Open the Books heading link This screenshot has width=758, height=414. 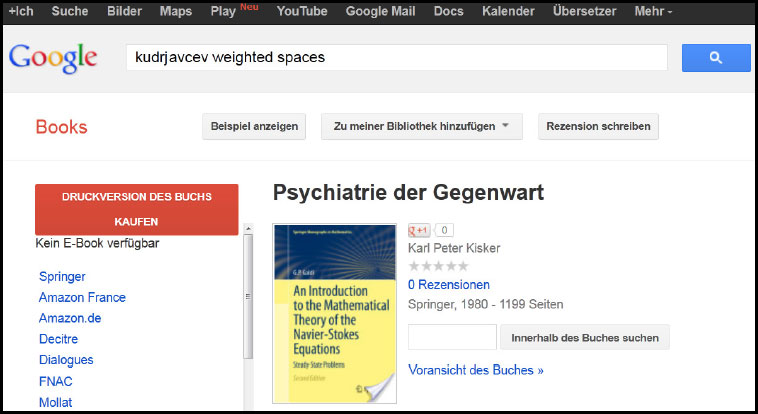(x=61, y=127)
